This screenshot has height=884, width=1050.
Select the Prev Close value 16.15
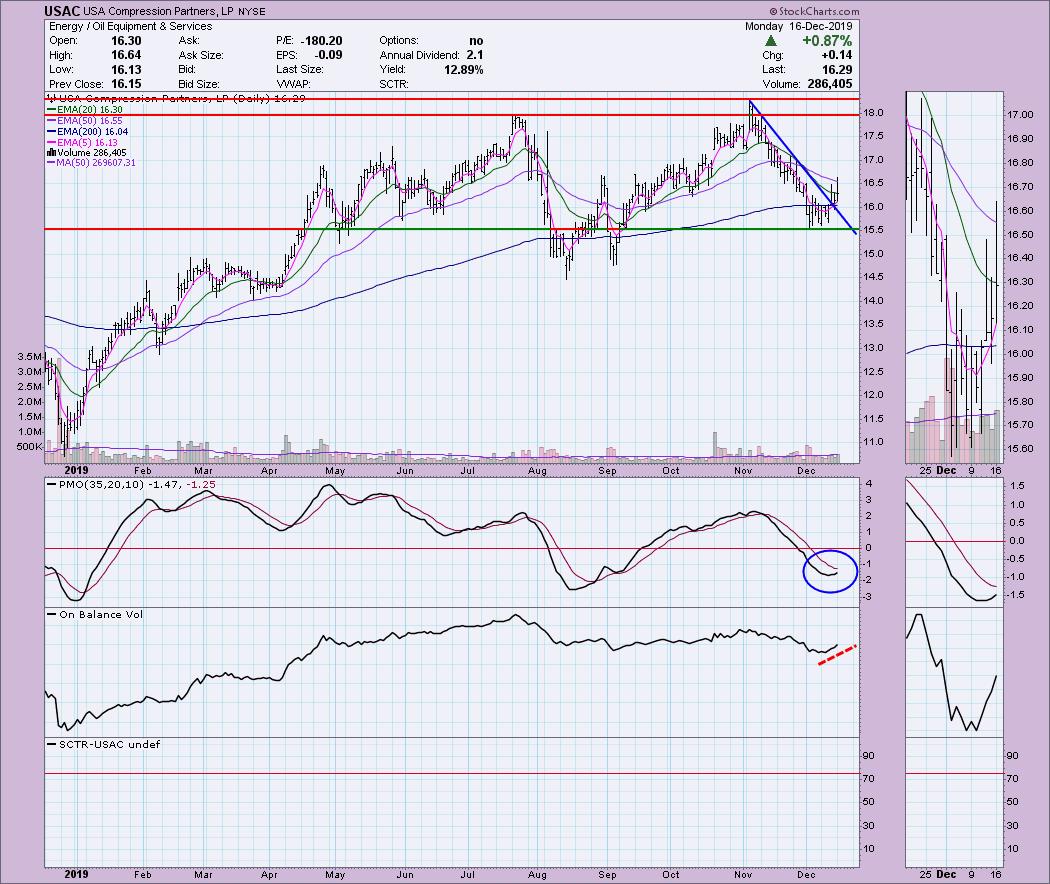[x=126, y=84]
